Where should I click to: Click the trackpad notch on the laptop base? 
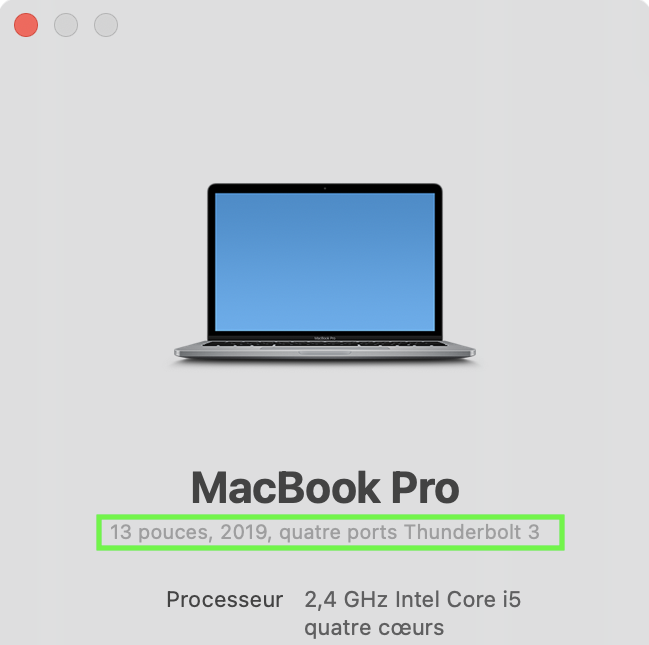coord(325,353)
